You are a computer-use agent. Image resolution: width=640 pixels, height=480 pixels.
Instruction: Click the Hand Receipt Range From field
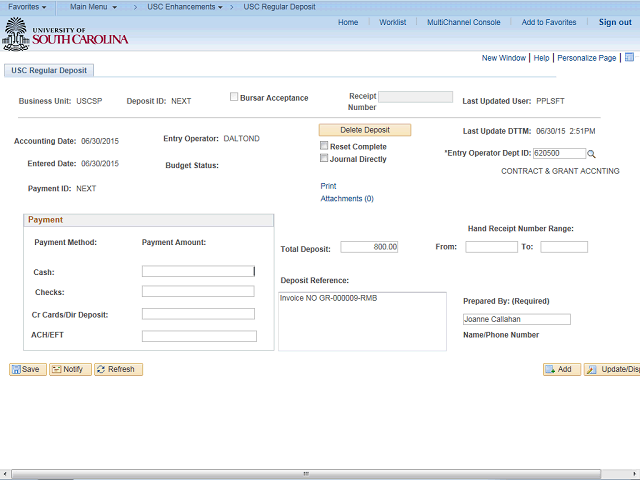491,247
